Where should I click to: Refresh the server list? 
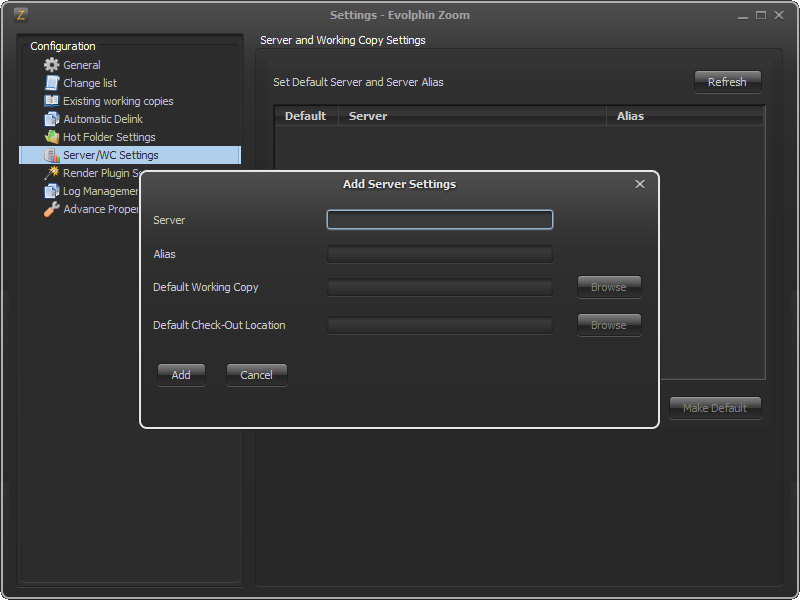[x=727, y=82]
